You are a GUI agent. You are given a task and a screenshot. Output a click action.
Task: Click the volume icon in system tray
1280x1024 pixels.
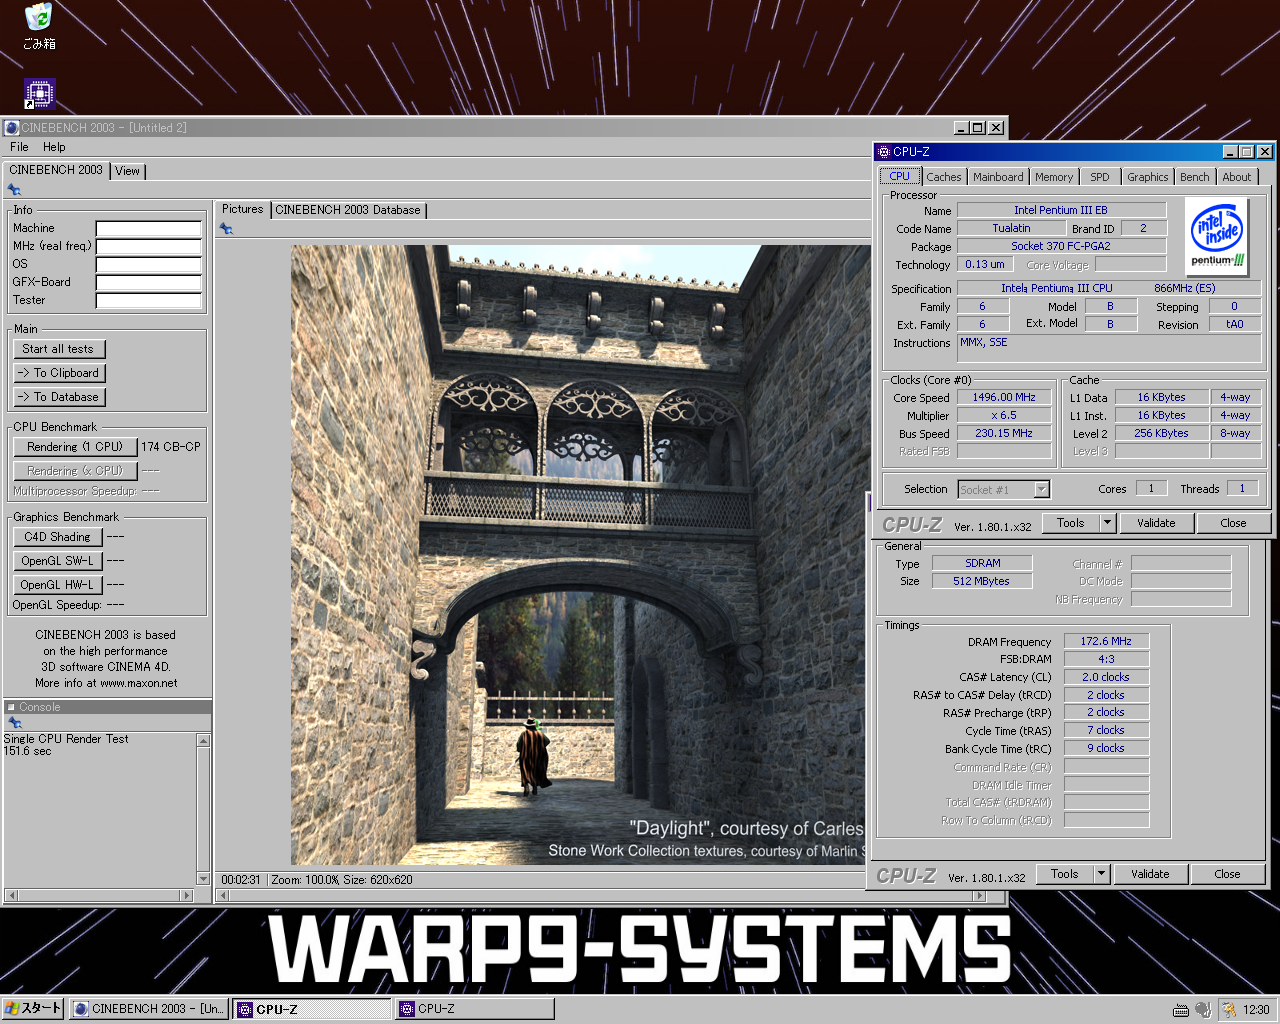[1202, 1010]
